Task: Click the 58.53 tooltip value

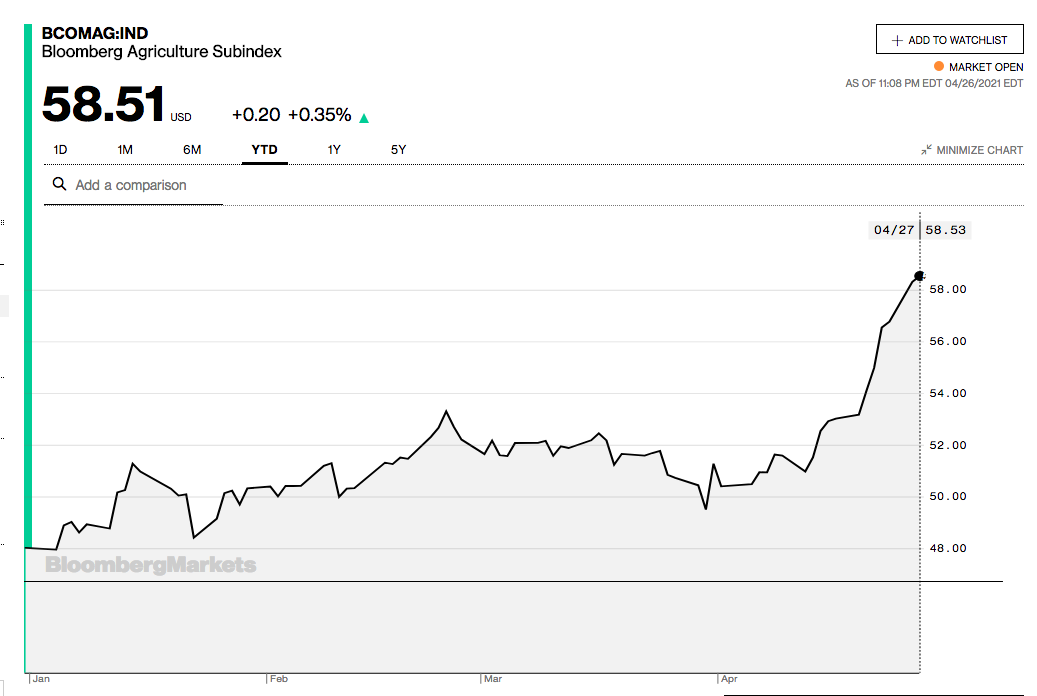Action: (946, 230)
